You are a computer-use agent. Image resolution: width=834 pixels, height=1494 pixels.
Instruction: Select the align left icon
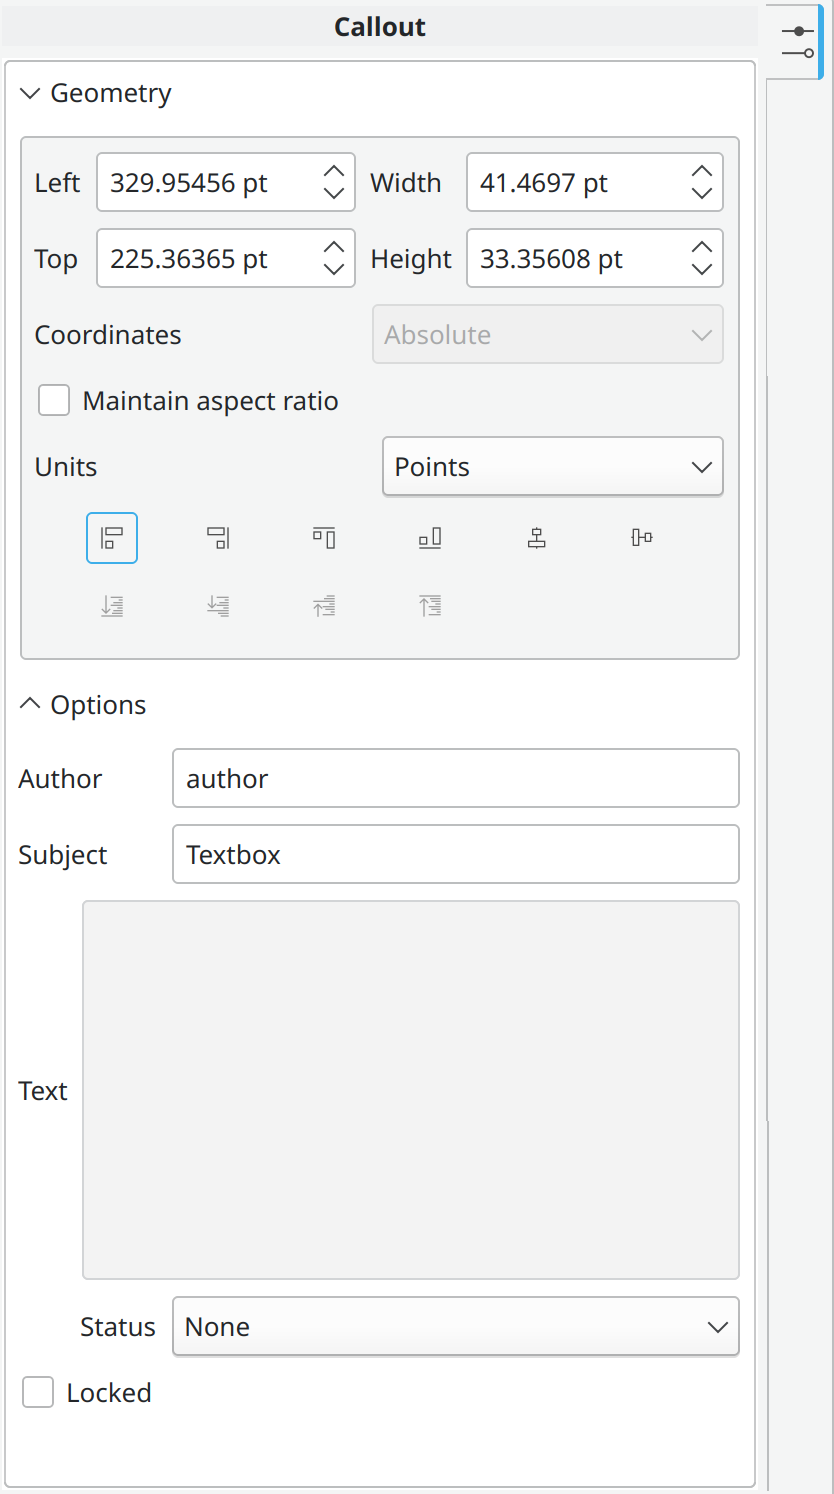click(x=111, y=537)
